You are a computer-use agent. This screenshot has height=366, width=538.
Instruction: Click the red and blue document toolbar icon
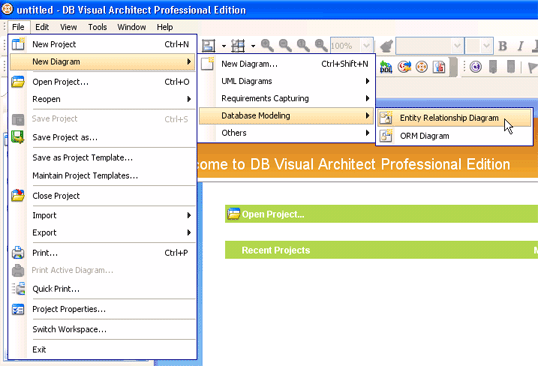[439, 67]
